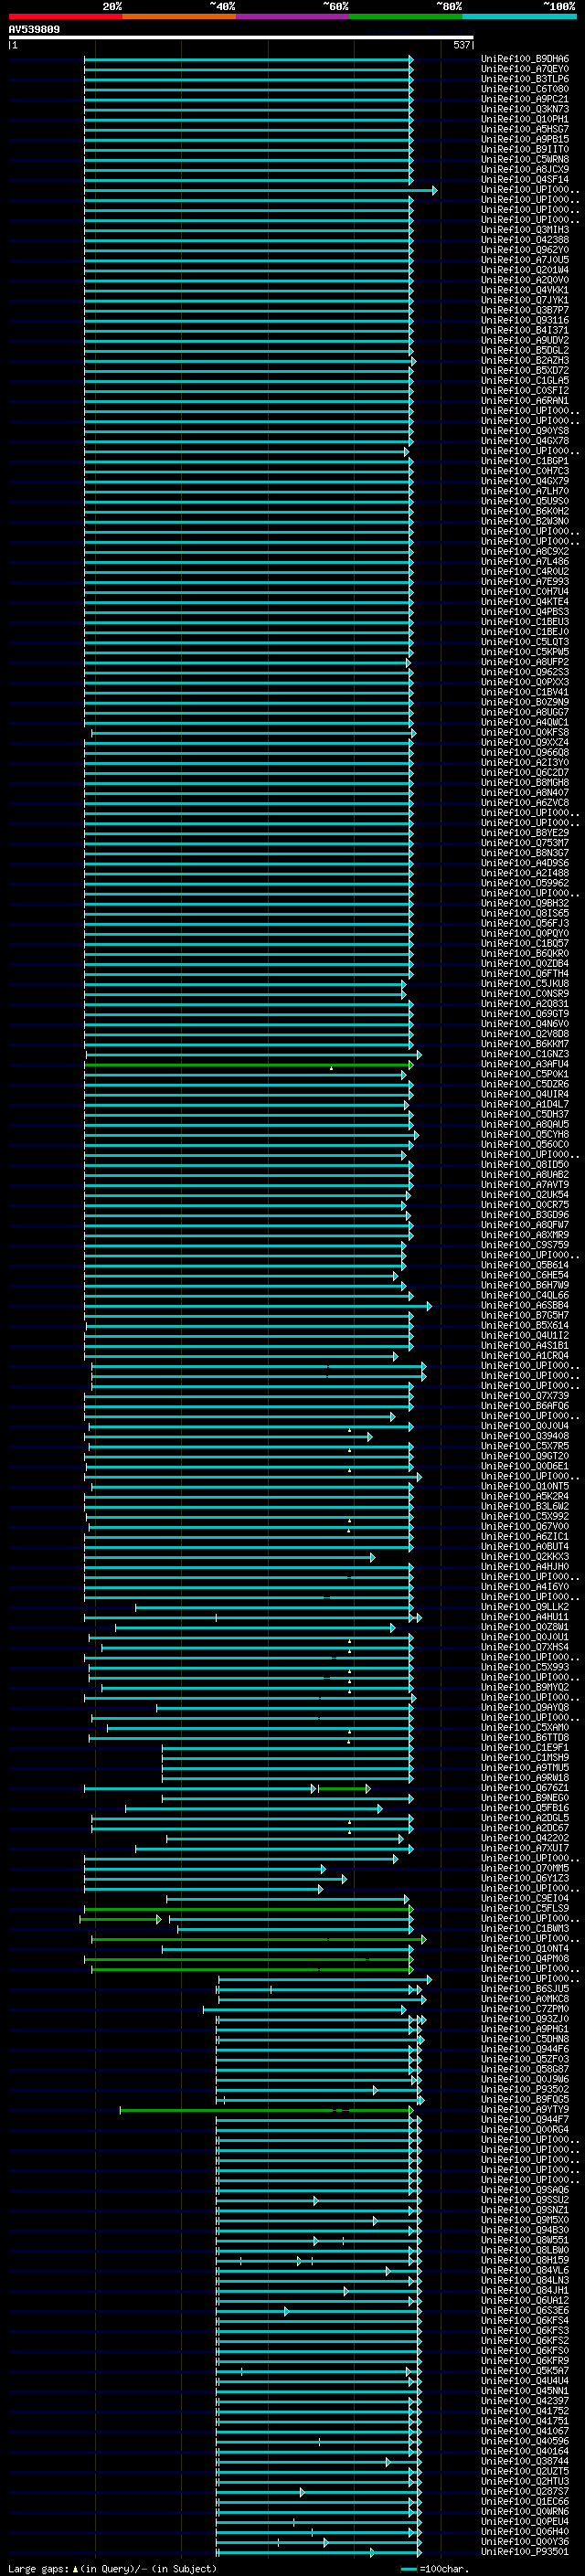The width and height of the screenshot is (585, 2576).
Task: Select label UniRef100_A8JCX9
Action: pyautogui.click(x=525, y=169)
